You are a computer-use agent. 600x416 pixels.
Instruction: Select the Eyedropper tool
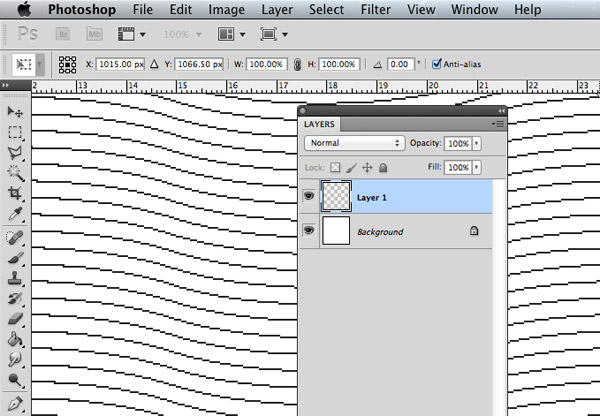[15, 214]
